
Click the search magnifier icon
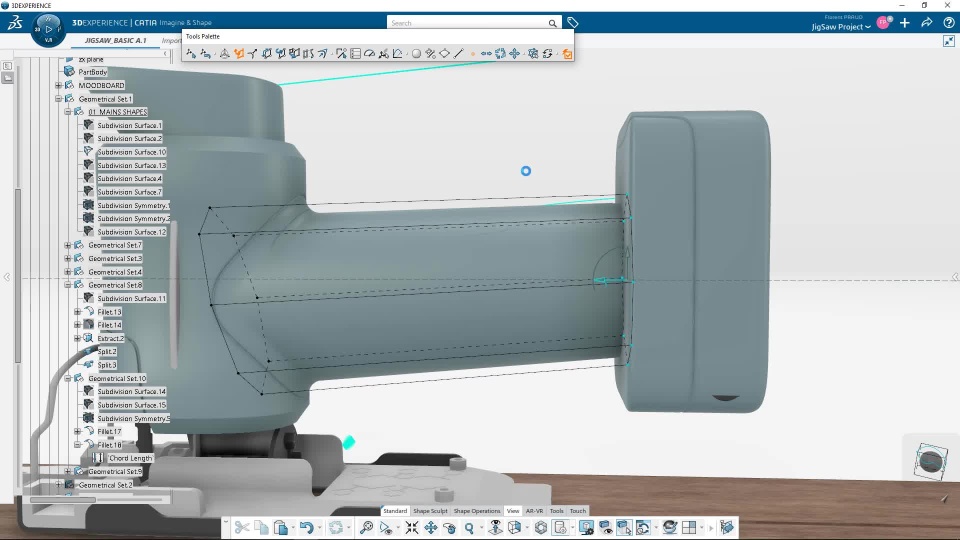tap(552, 23)
